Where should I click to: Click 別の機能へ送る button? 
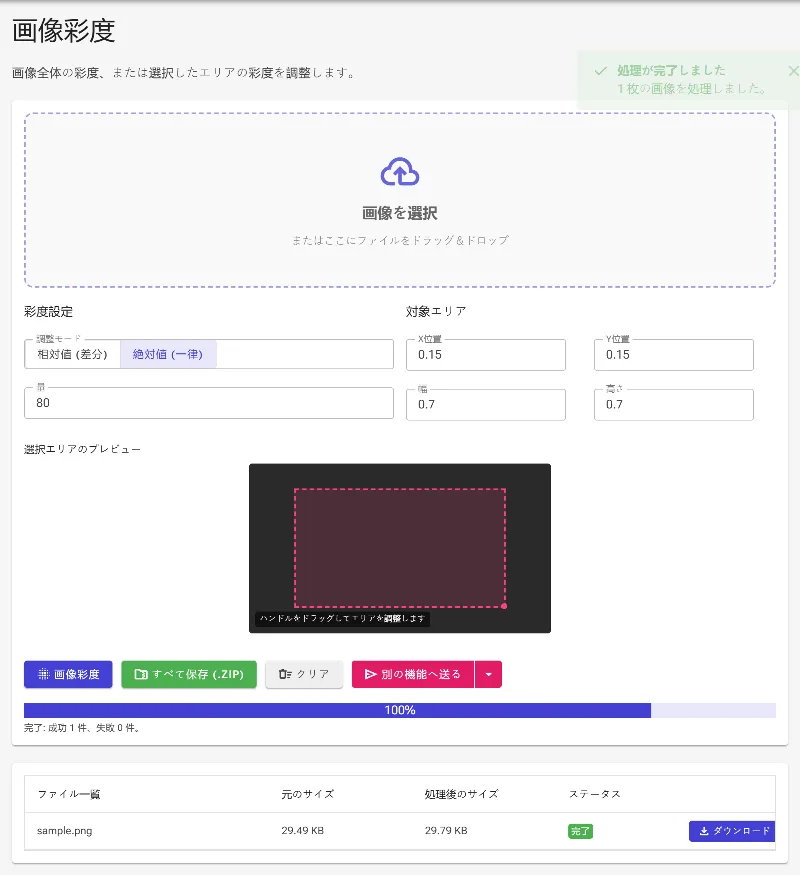[413, 674]
